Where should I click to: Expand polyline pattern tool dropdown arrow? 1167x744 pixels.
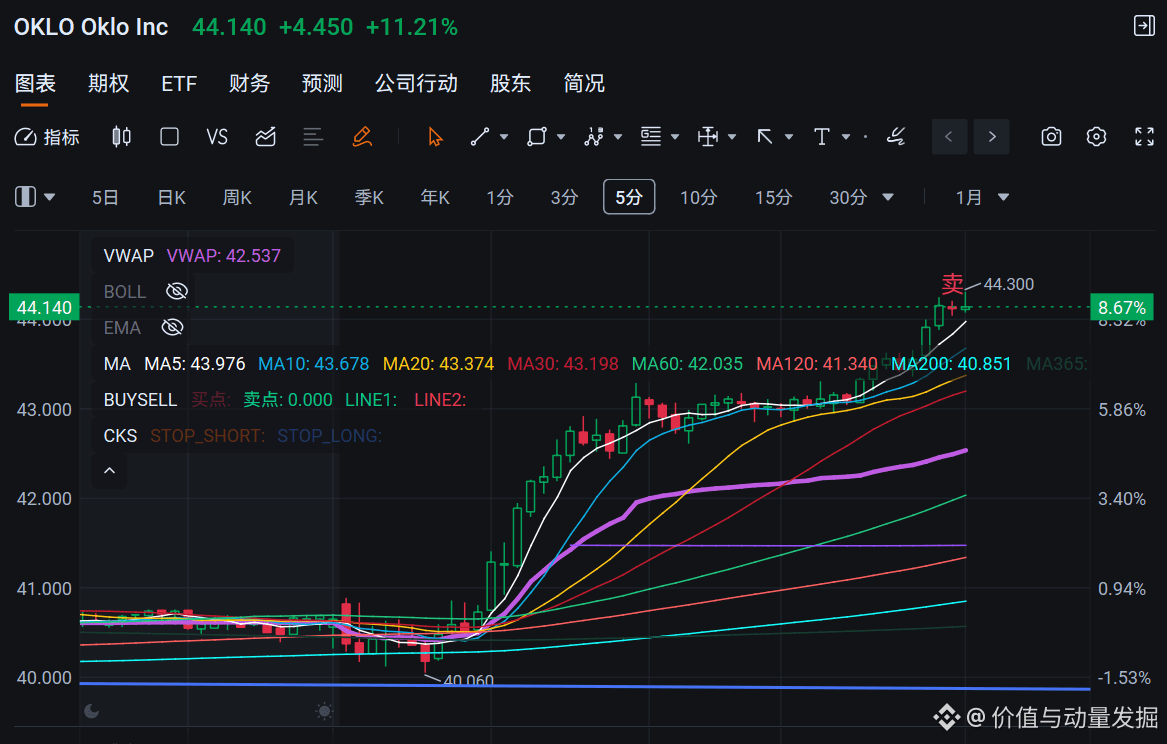[x=618, y=137]
